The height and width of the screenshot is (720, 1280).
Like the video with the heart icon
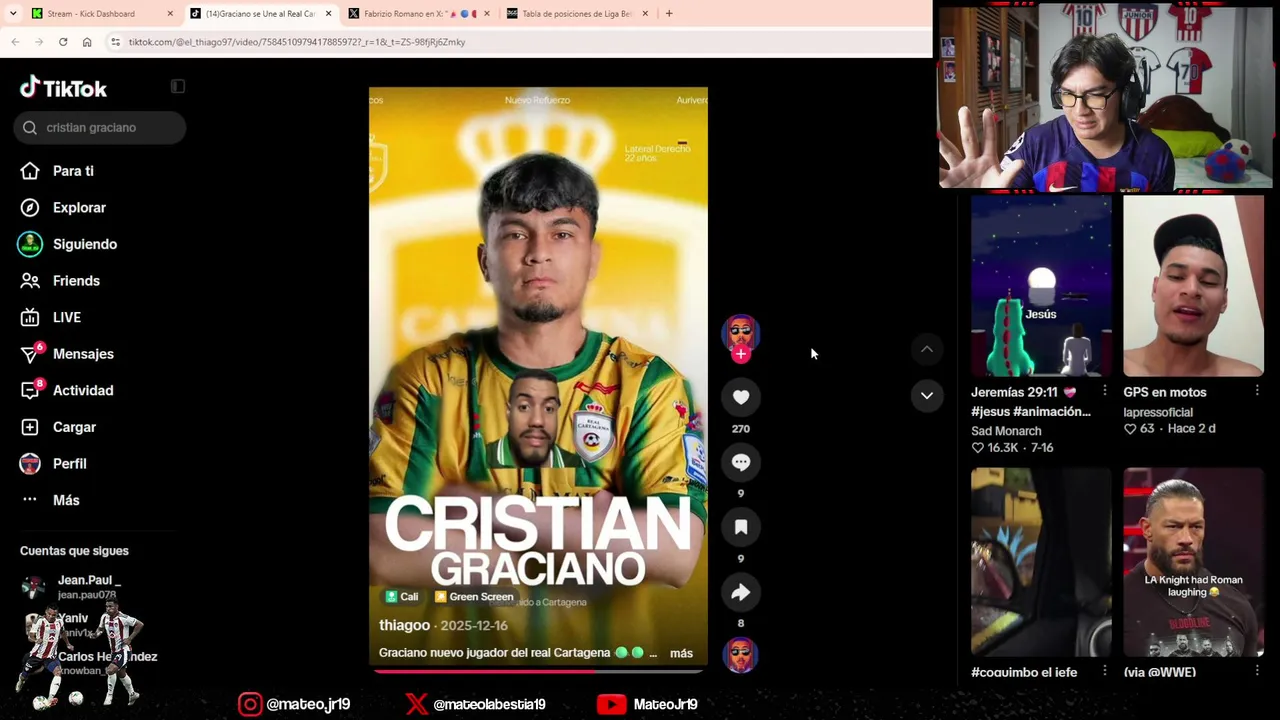tap(741, 397)
